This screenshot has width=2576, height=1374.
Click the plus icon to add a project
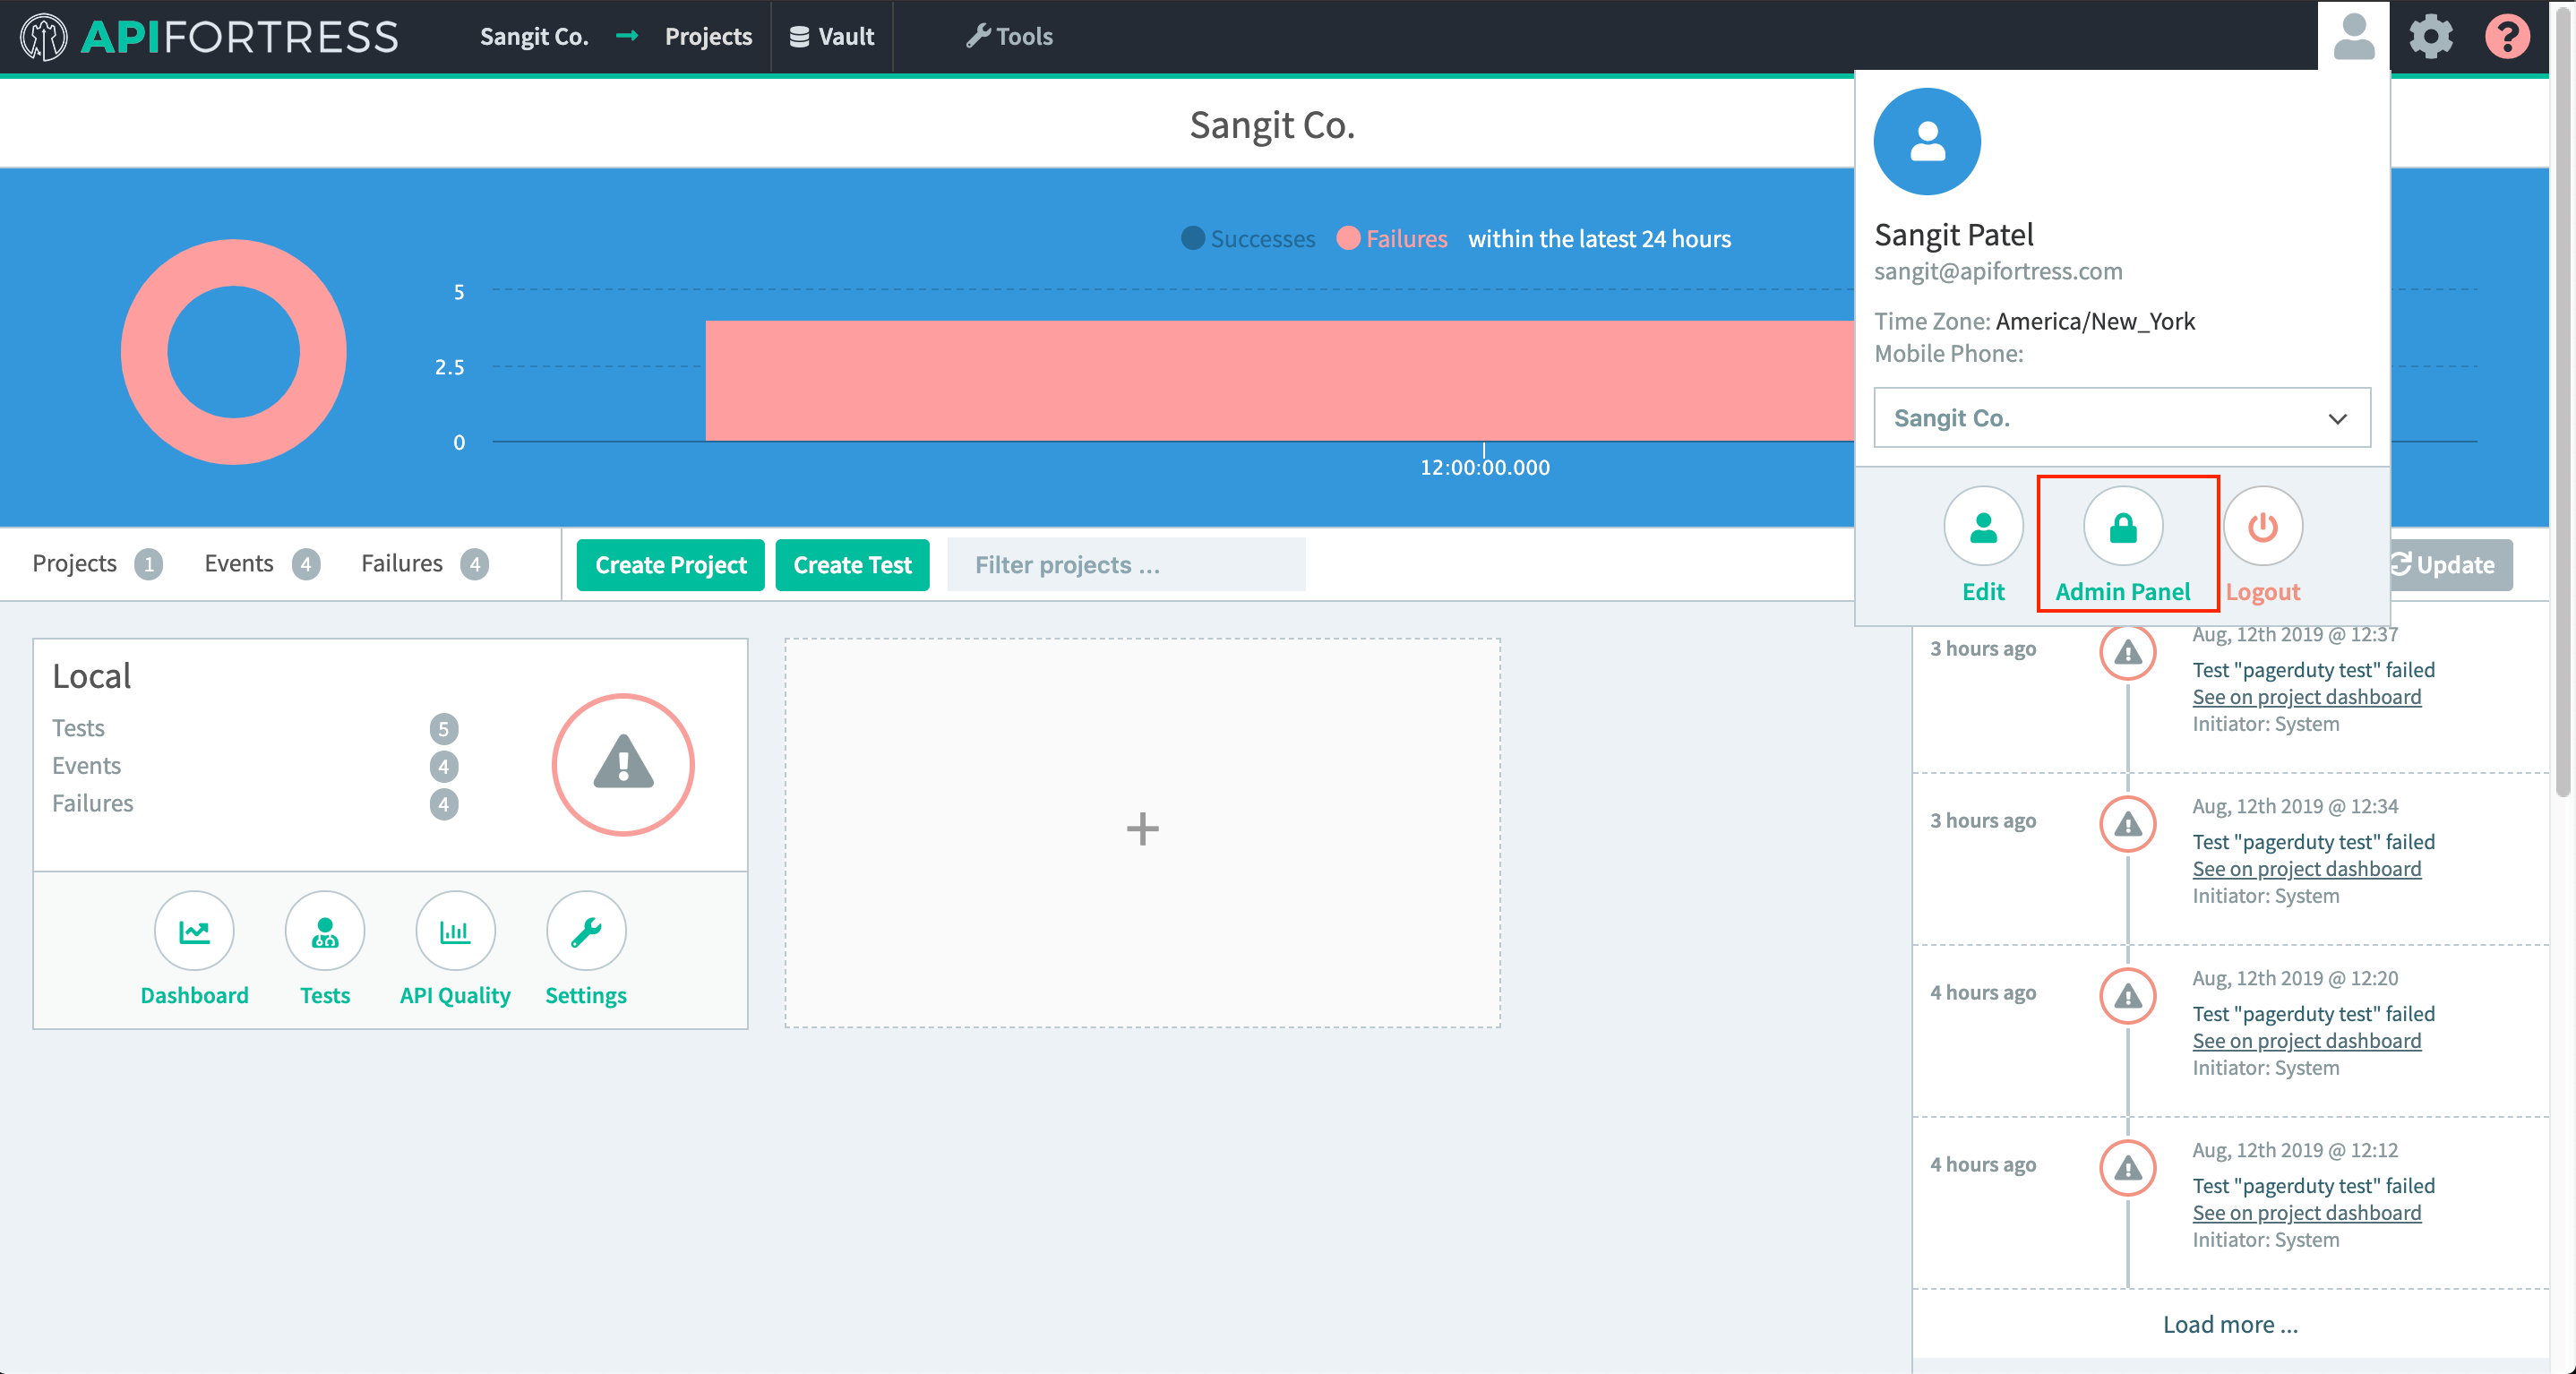point(1142,830)
